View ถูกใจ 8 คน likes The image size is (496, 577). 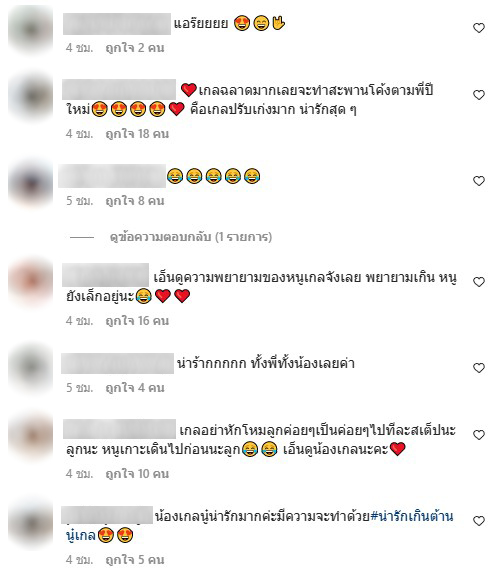135,201
